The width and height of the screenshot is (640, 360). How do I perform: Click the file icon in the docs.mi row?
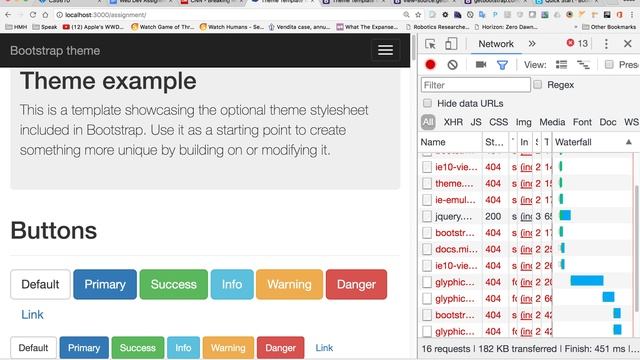(427, 249)
